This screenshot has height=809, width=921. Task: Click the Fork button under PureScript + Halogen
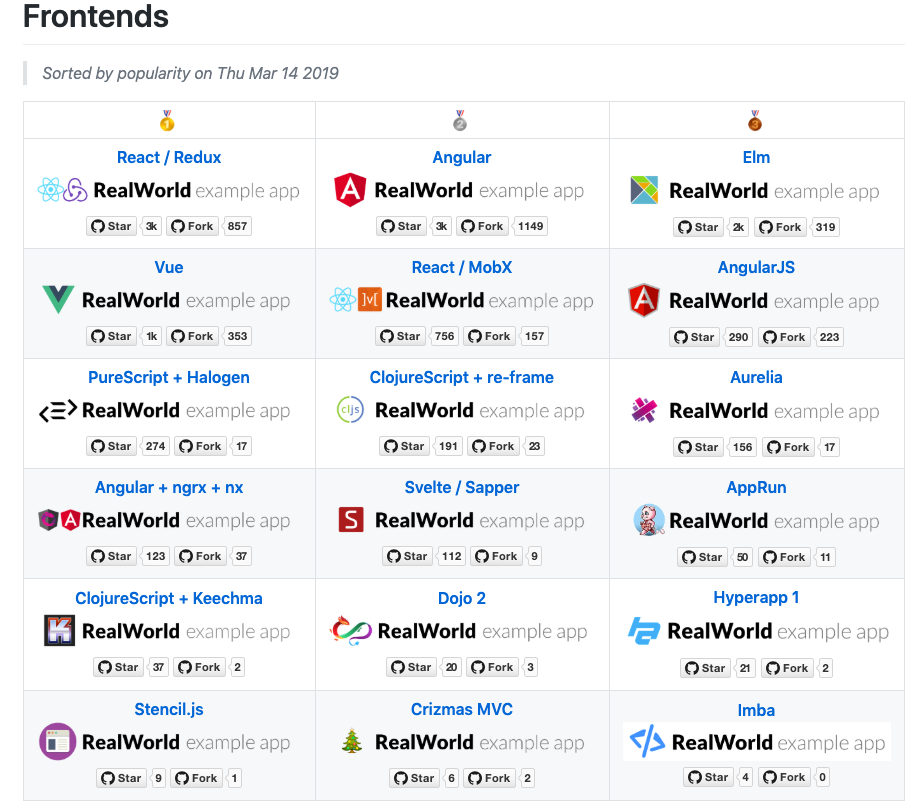coord(200,446)
